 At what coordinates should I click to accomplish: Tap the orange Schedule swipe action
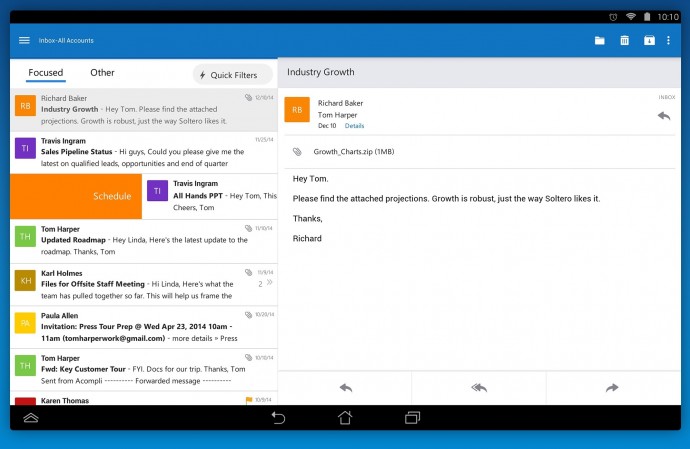pyautogui.click(x=76, y=196)
